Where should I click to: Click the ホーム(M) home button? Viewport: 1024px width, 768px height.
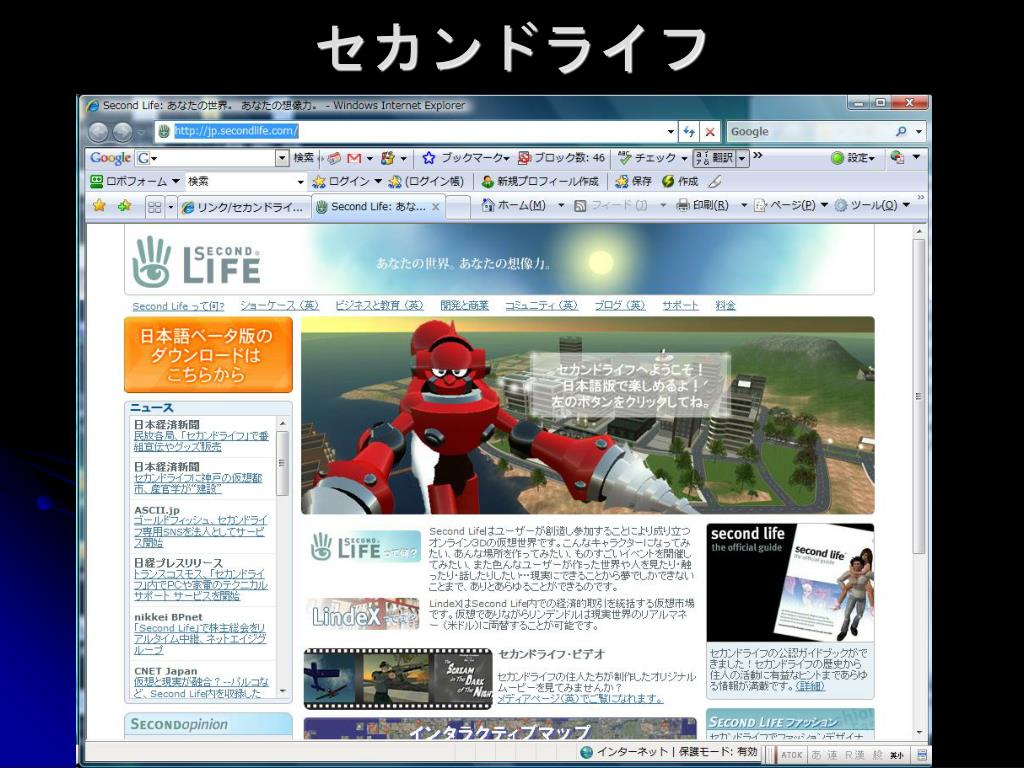513,206
